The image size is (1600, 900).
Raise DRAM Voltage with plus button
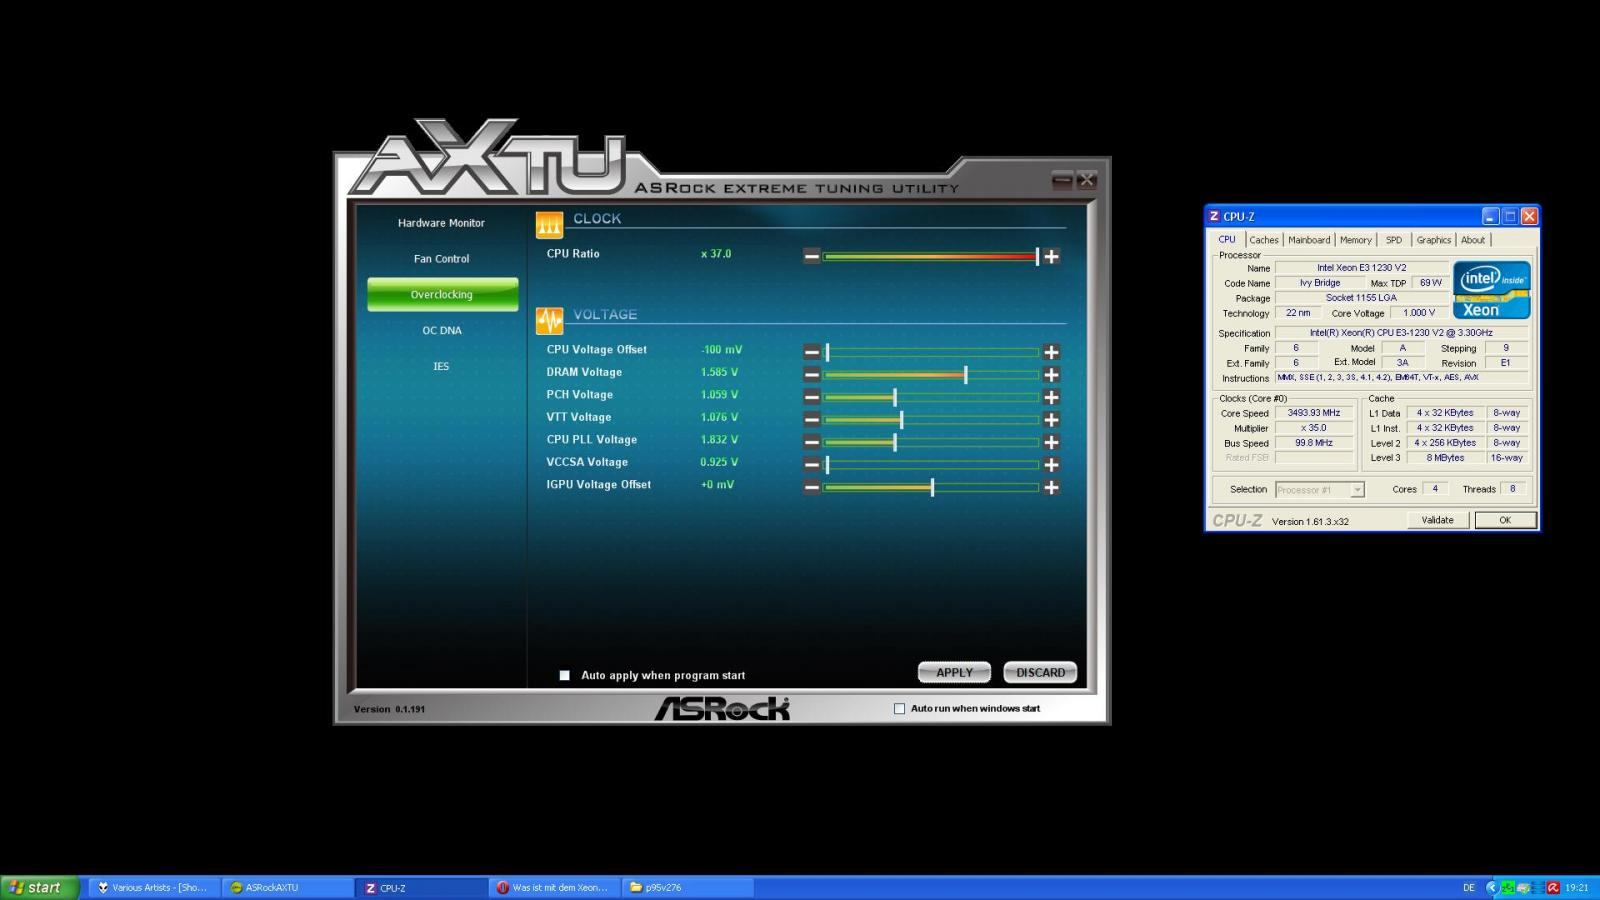(x=1051, y=374)
